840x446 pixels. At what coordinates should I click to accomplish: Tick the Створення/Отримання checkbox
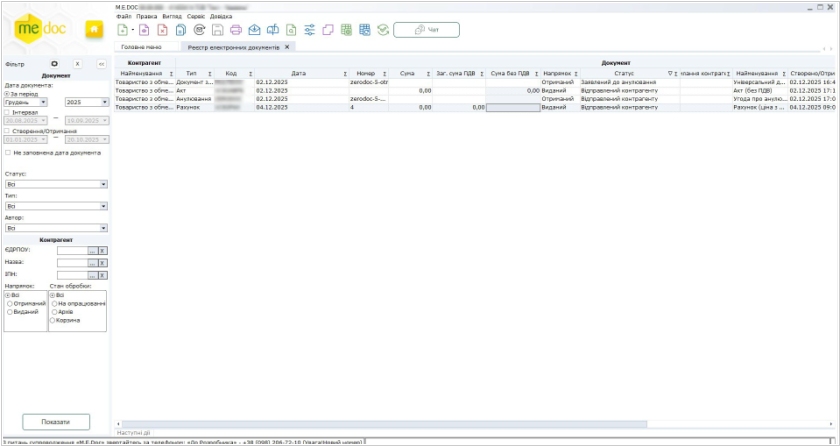6,131
